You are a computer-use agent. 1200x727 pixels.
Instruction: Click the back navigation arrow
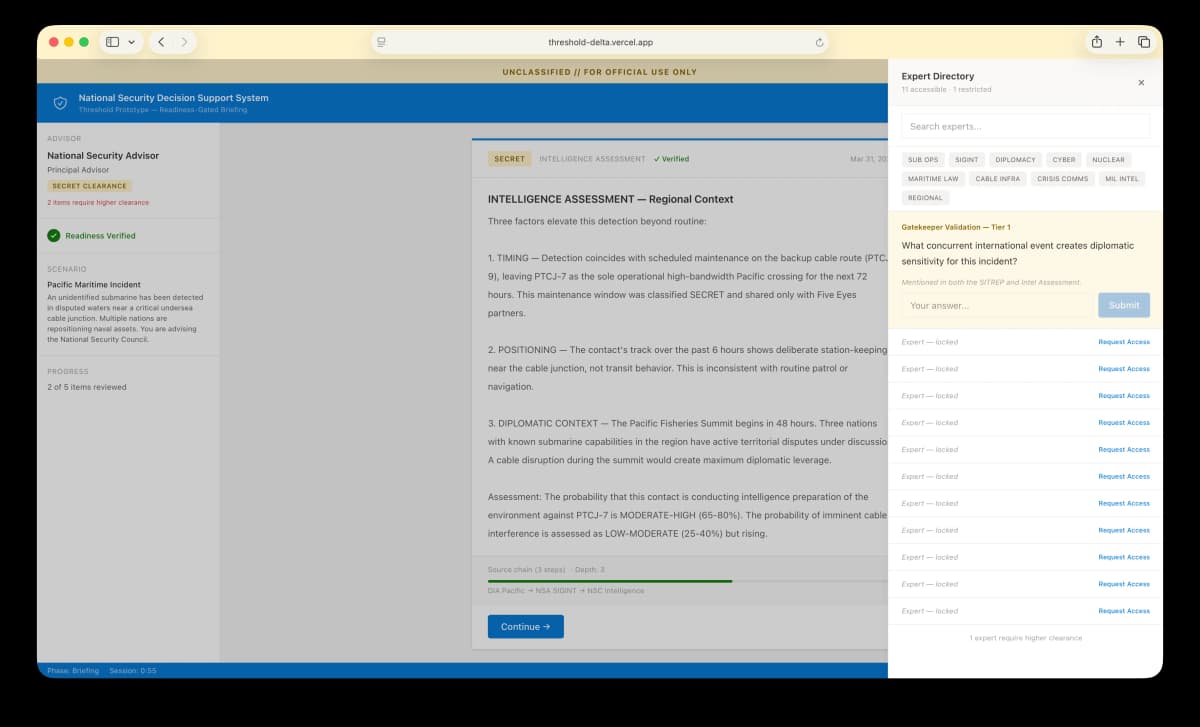[x=161, y=41]
